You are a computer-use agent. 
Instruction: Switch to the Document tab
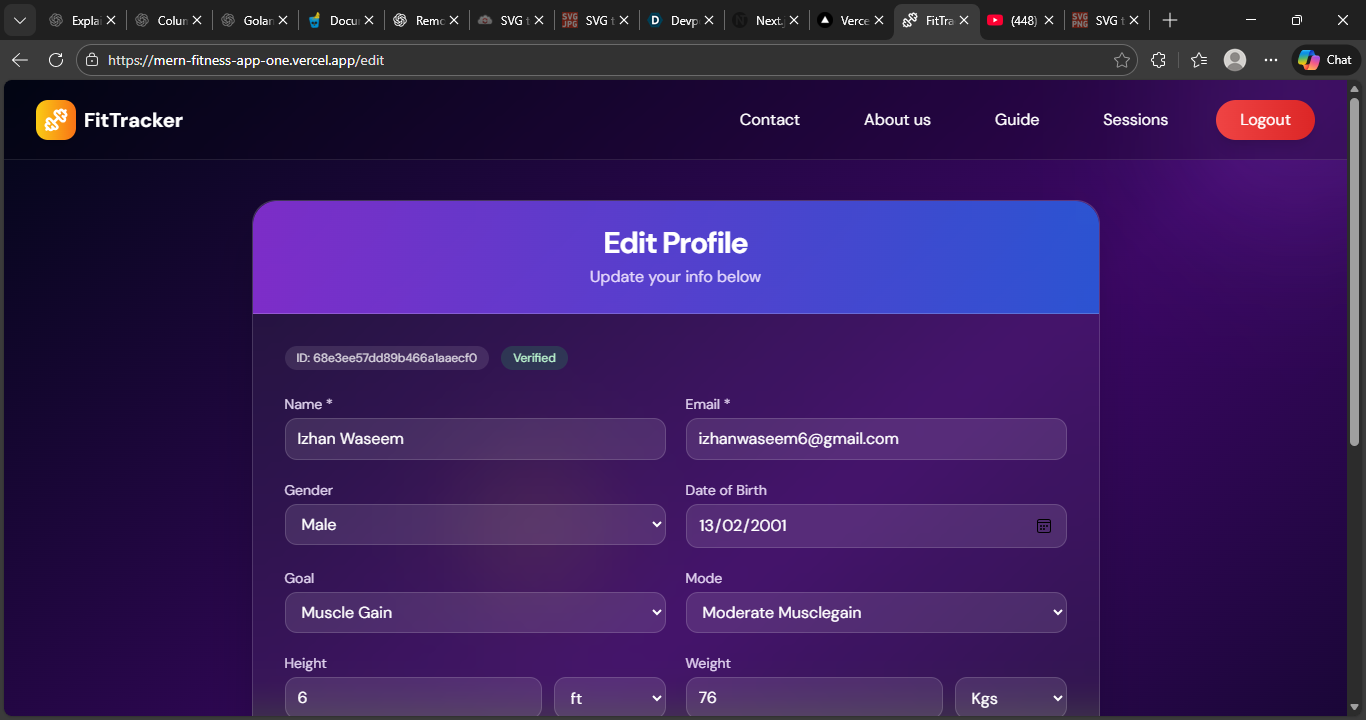[340, 20]
